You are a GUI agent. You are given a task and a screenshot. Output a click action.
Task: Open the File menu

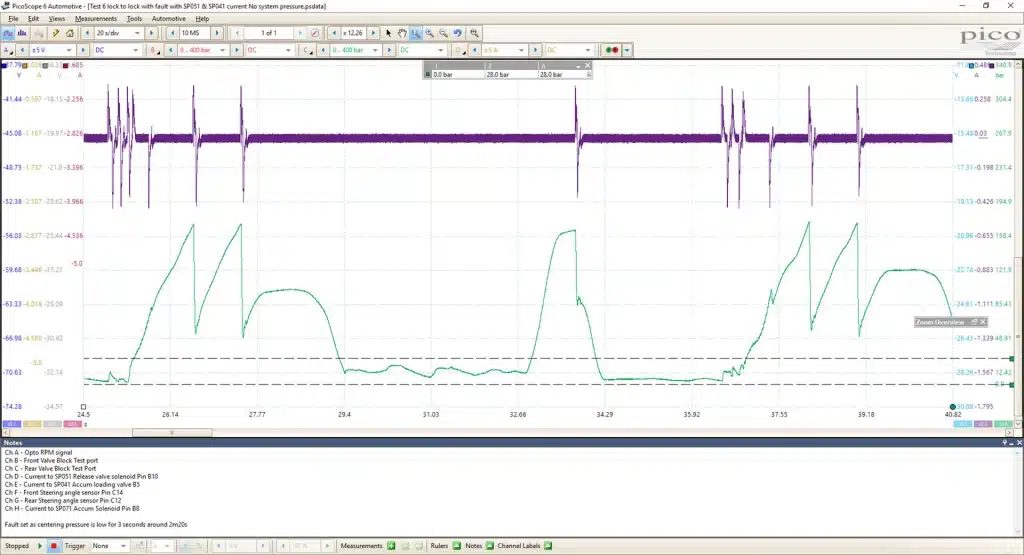click(13, 19)
